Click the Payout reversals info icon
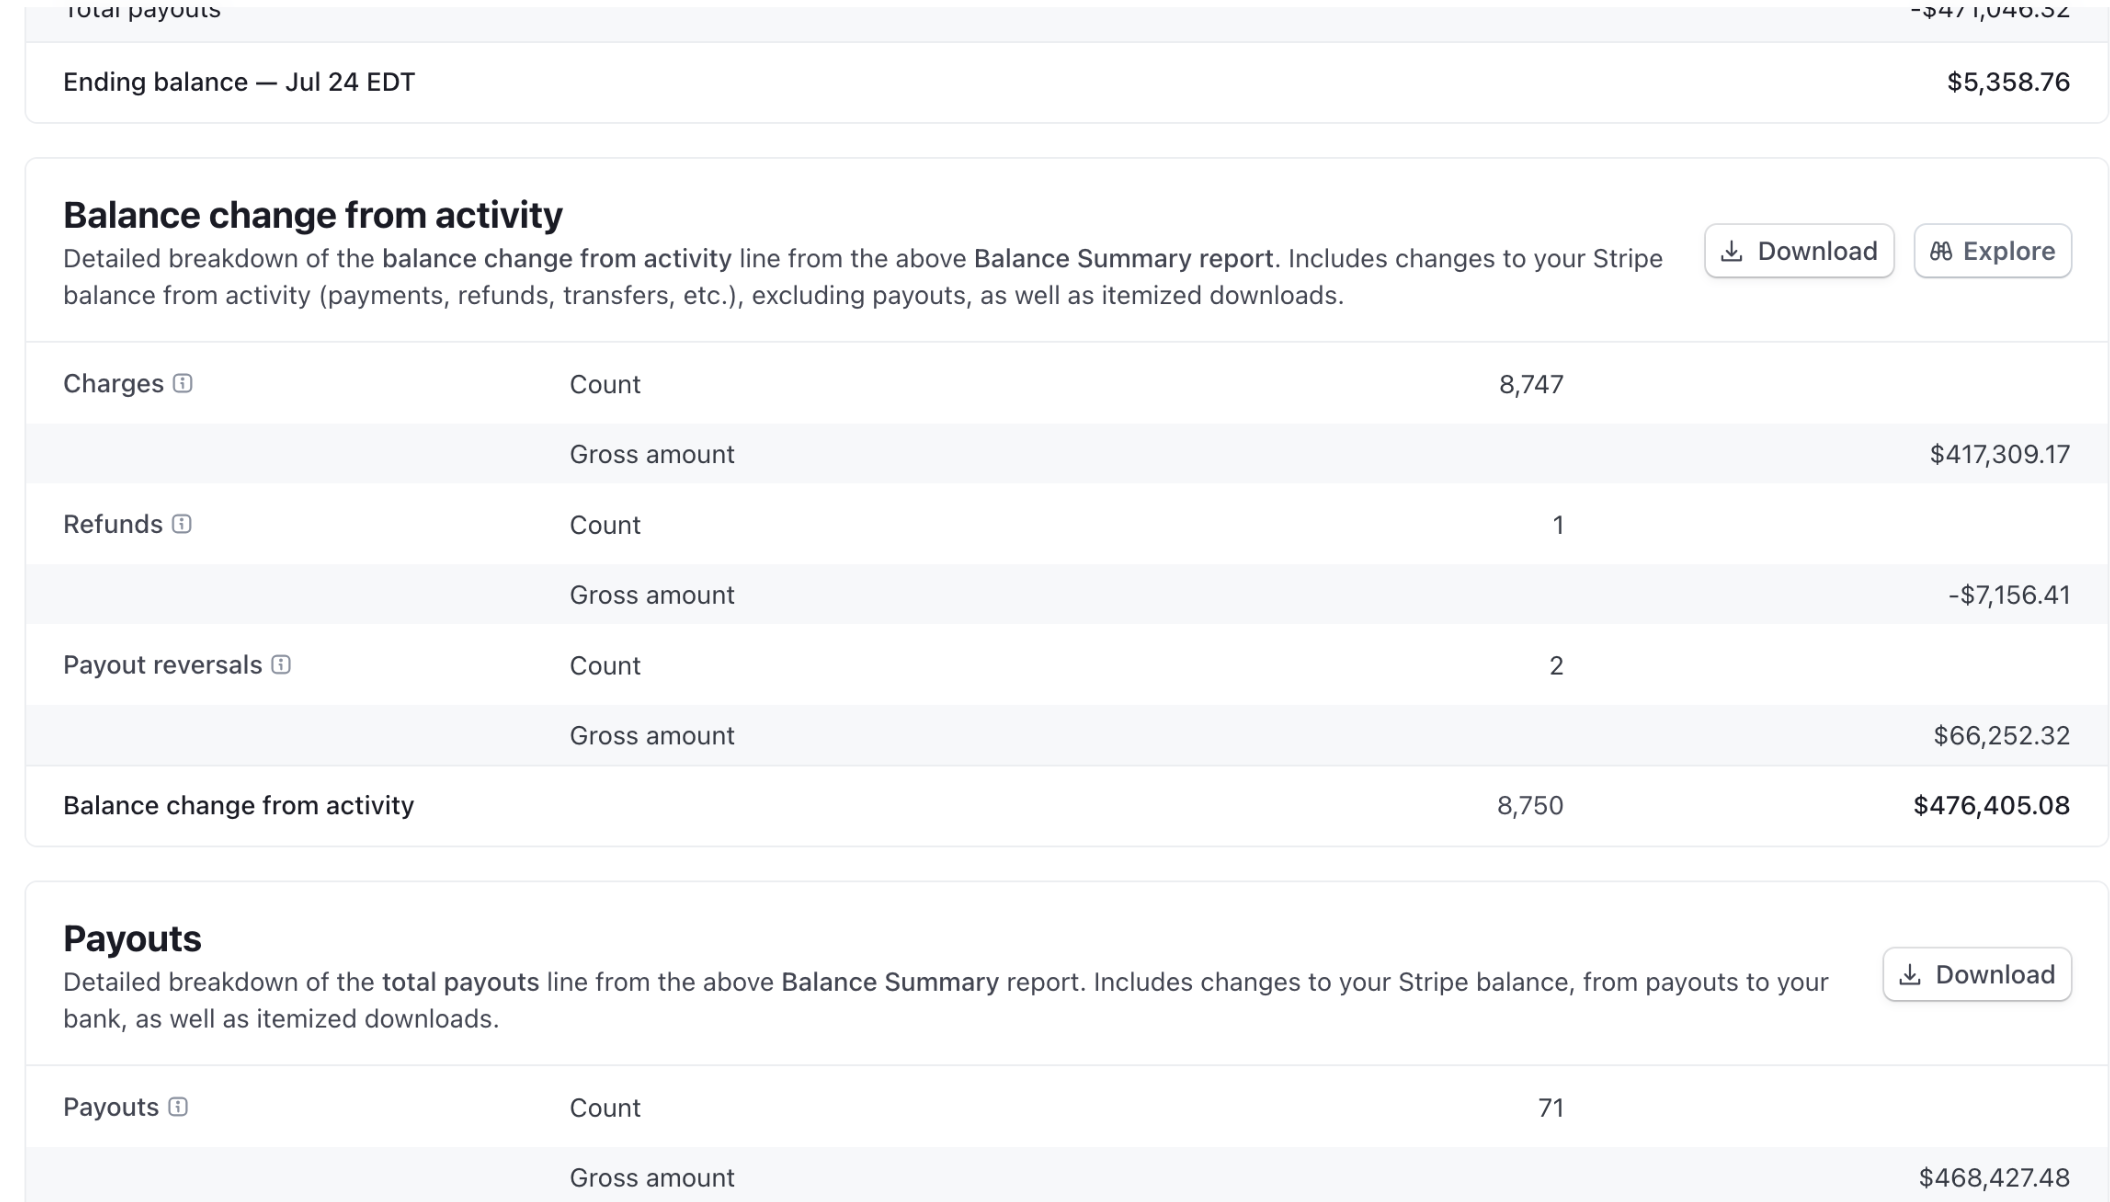The width and height of the screenshot is (2110, 1202). click(281, 665)
